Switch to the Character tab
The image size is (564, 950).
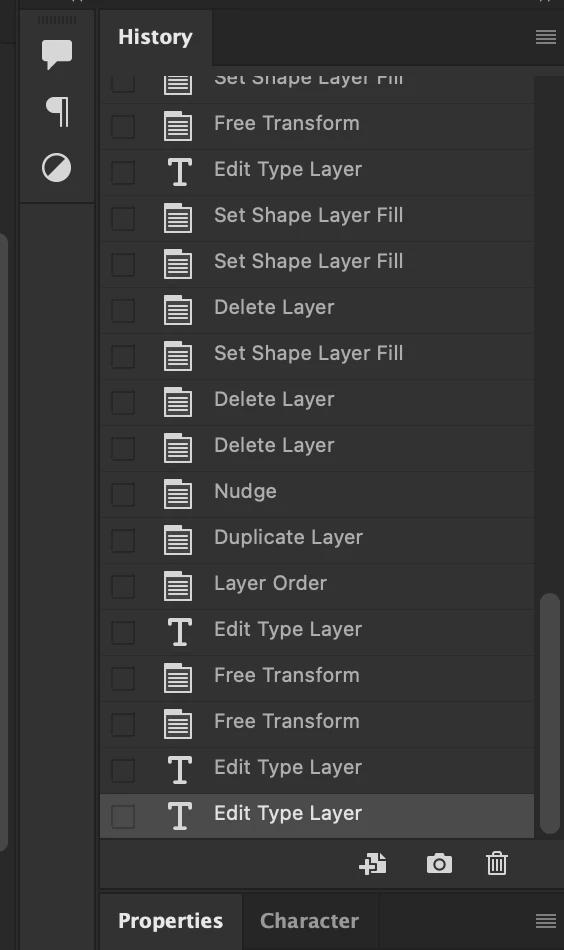click(x=310, y=921)
